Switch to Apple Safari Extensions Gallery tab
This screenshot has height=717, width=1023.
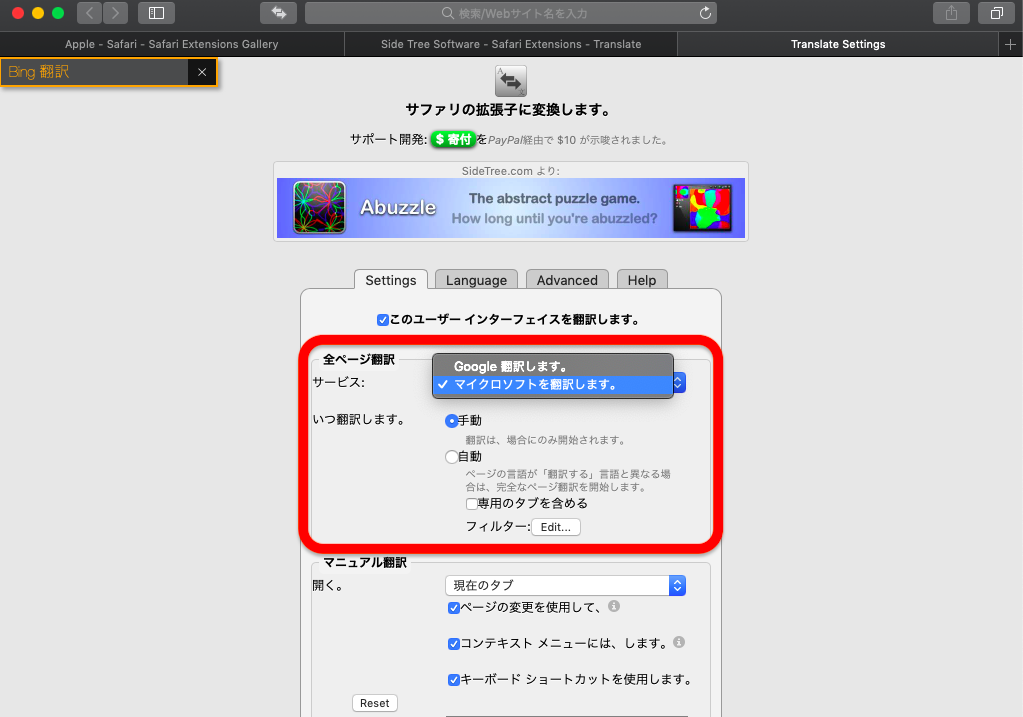(x=172, y=44)
